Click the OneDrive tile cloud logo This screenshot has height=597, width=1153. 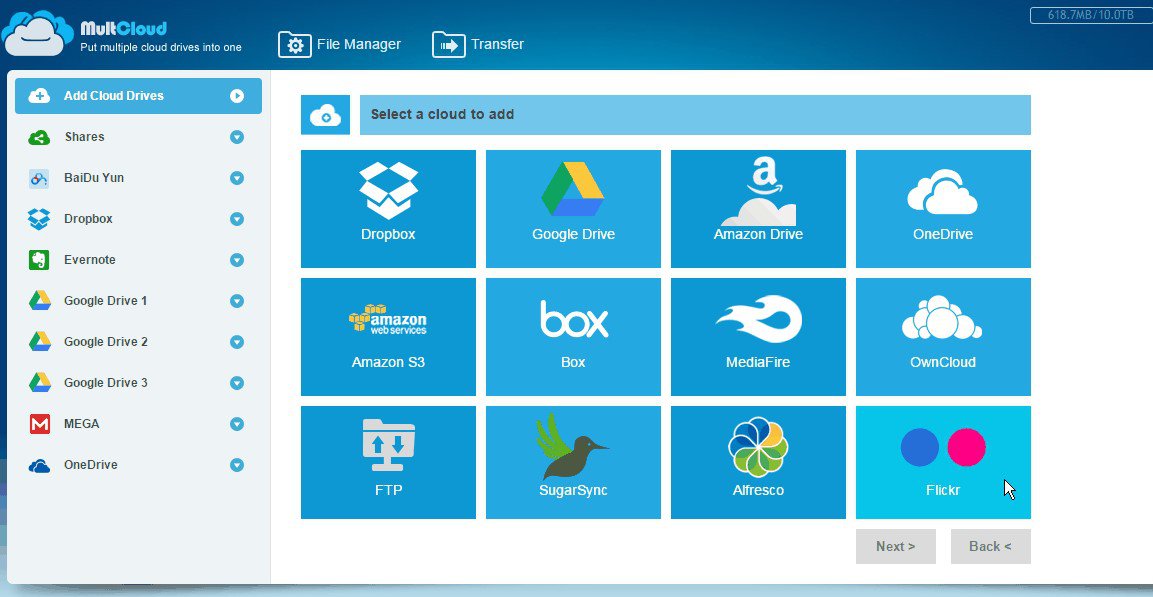pos(942,191)
